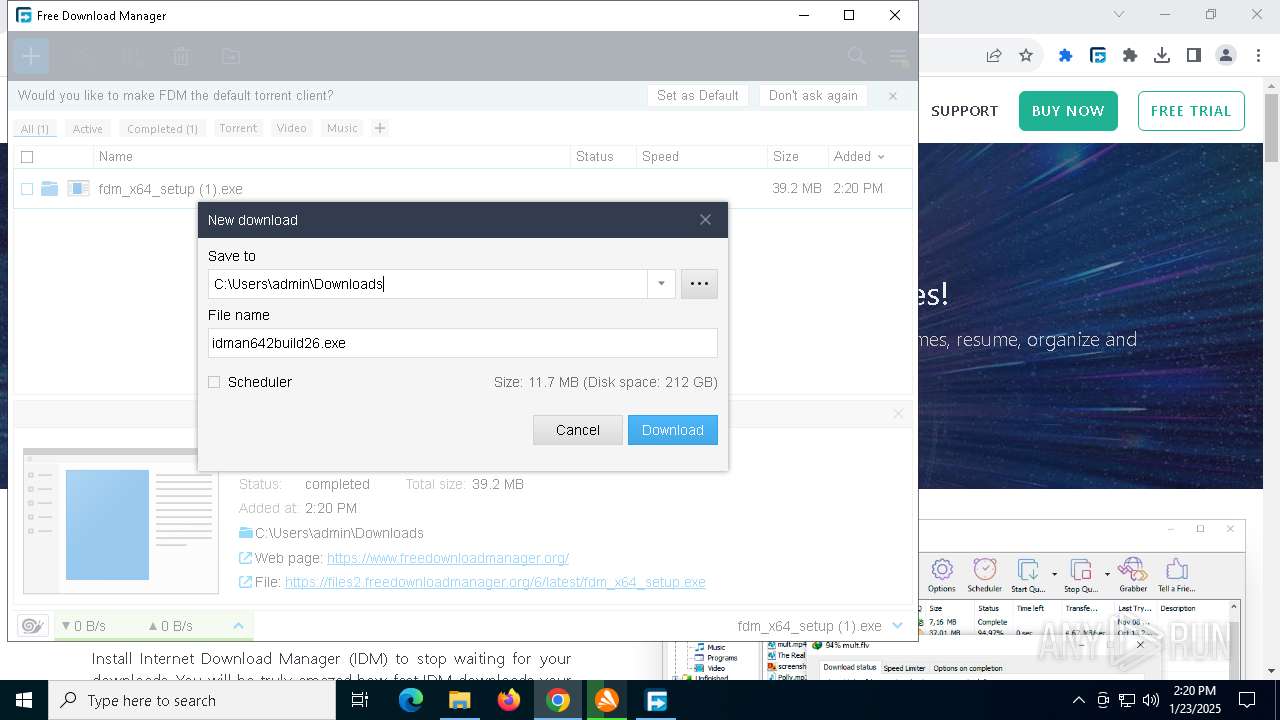
Task: Select the Completed (1) filter tab
Action: point(162,128)
